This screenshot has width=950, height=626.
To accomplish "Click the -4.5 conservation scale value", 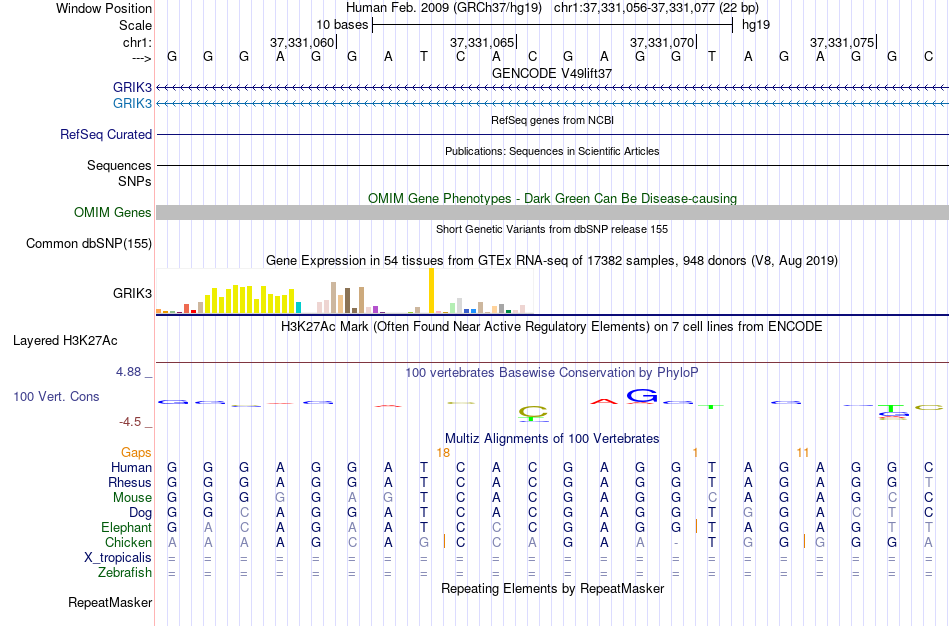I will (130, 422).
